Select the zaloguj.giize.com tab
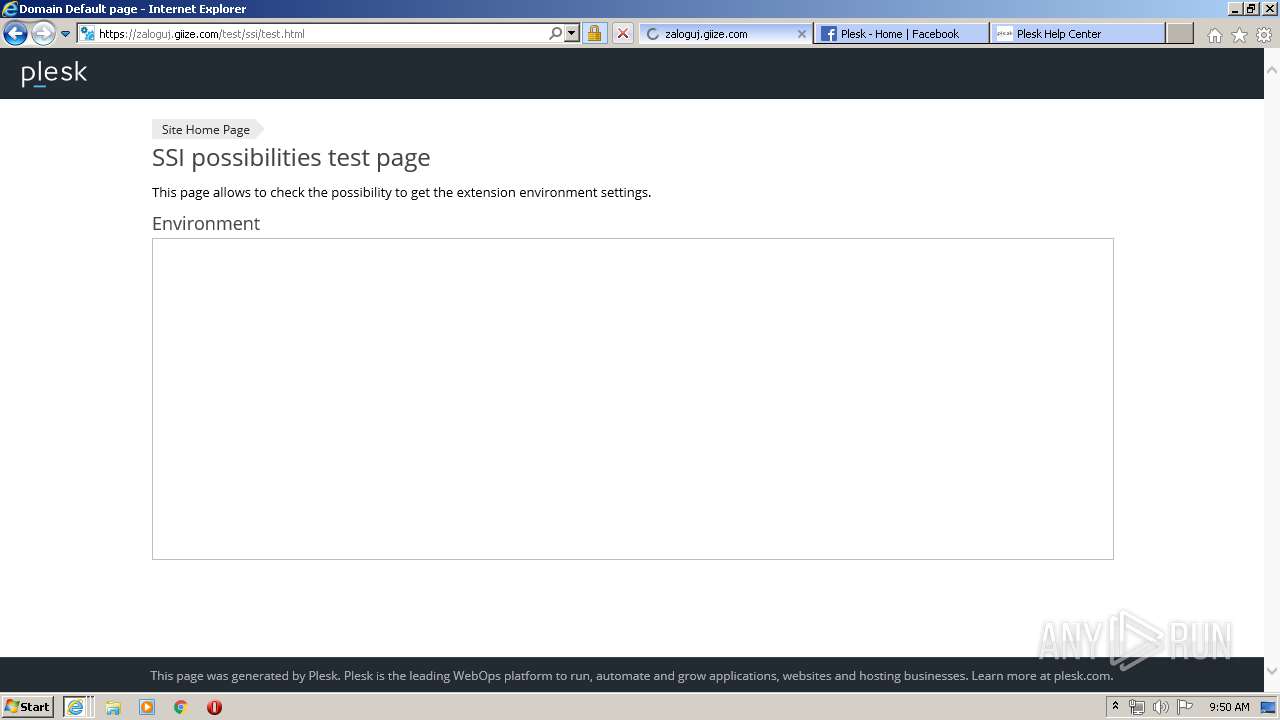Viewport: 1280px width, 720px height. (x=725, y=33)
